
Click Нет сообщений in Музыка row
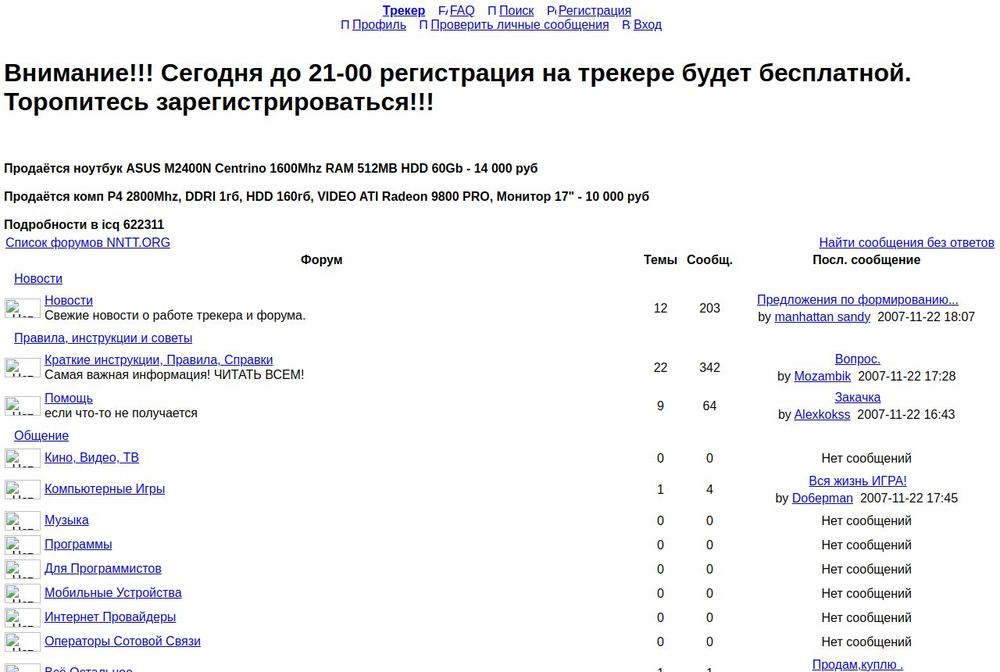coord(866,521)
